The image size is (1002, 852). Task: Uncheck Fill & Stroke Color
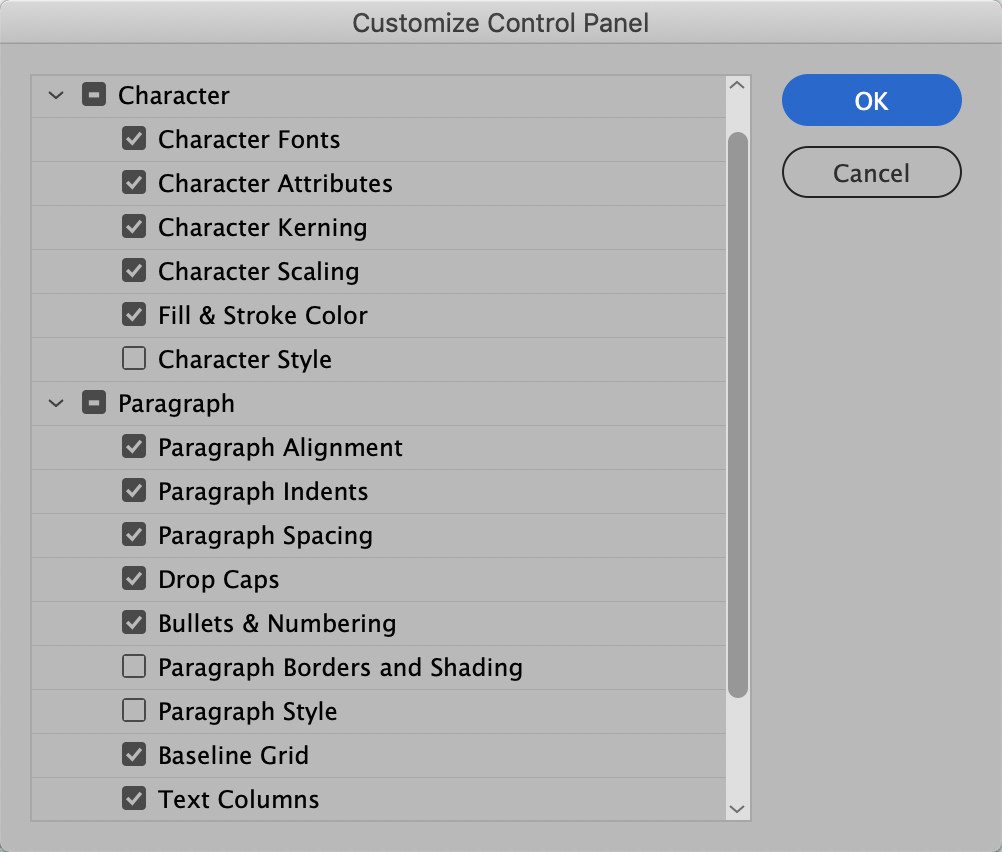point(134,315)
